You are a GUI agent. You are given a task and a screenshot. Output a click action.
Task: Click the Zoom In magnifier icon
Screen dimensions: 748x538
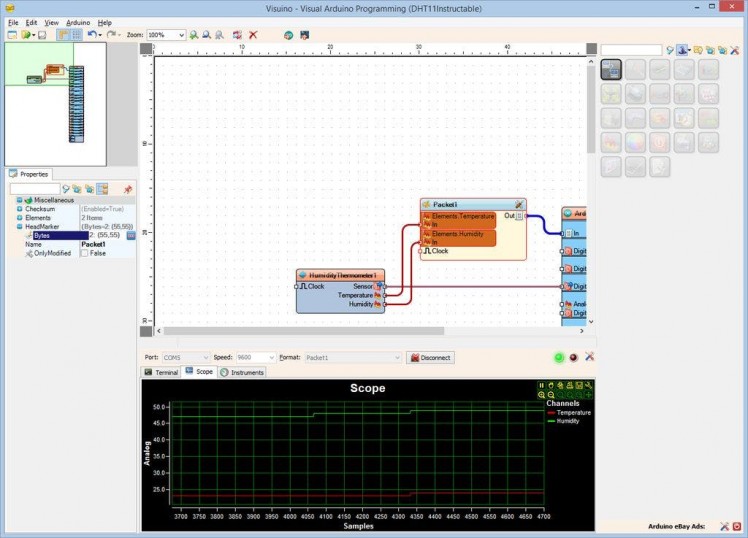tap(194, 35)
